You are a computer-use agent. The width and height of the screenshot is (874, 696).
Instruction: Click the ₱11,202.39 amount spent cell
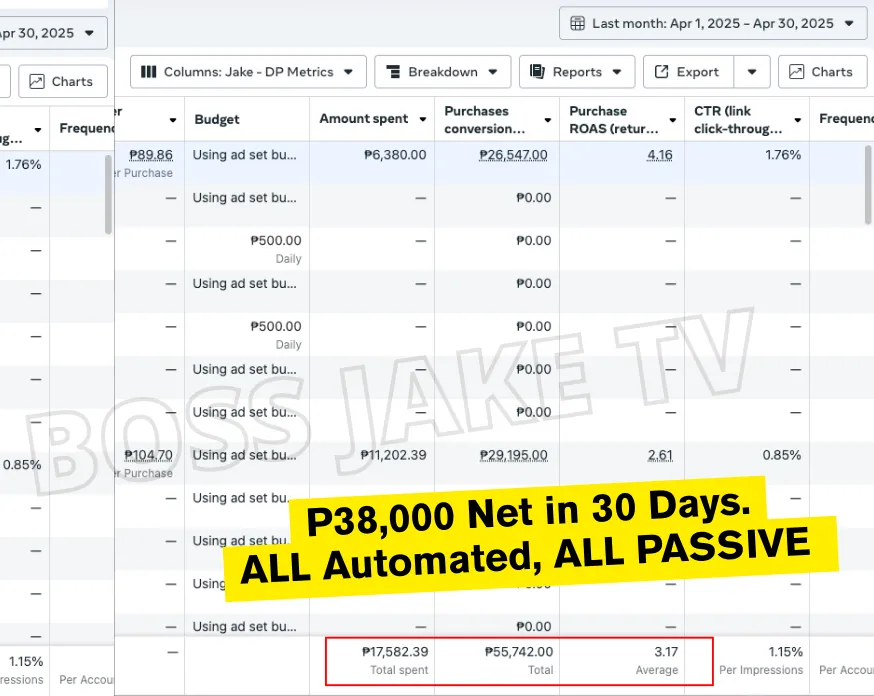(x=394, y=455)
